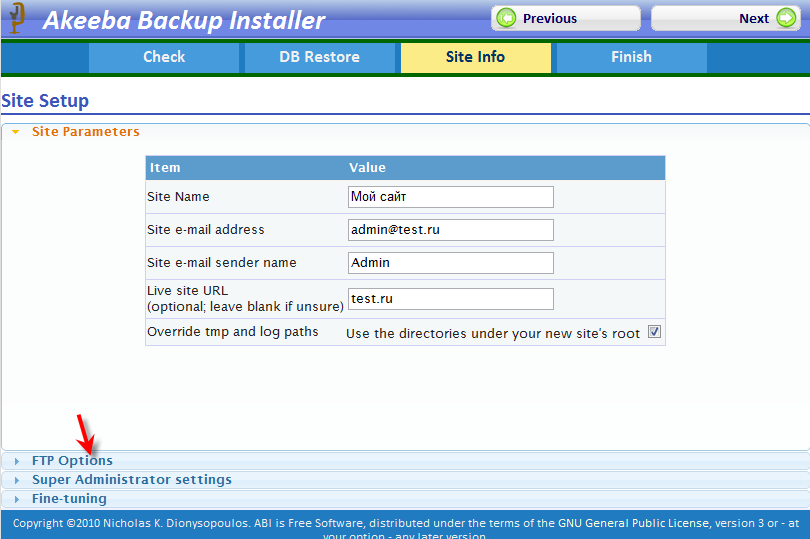The image size is (810, 539).
Task: Click the 'Item' column header
Action: (165, 167)
